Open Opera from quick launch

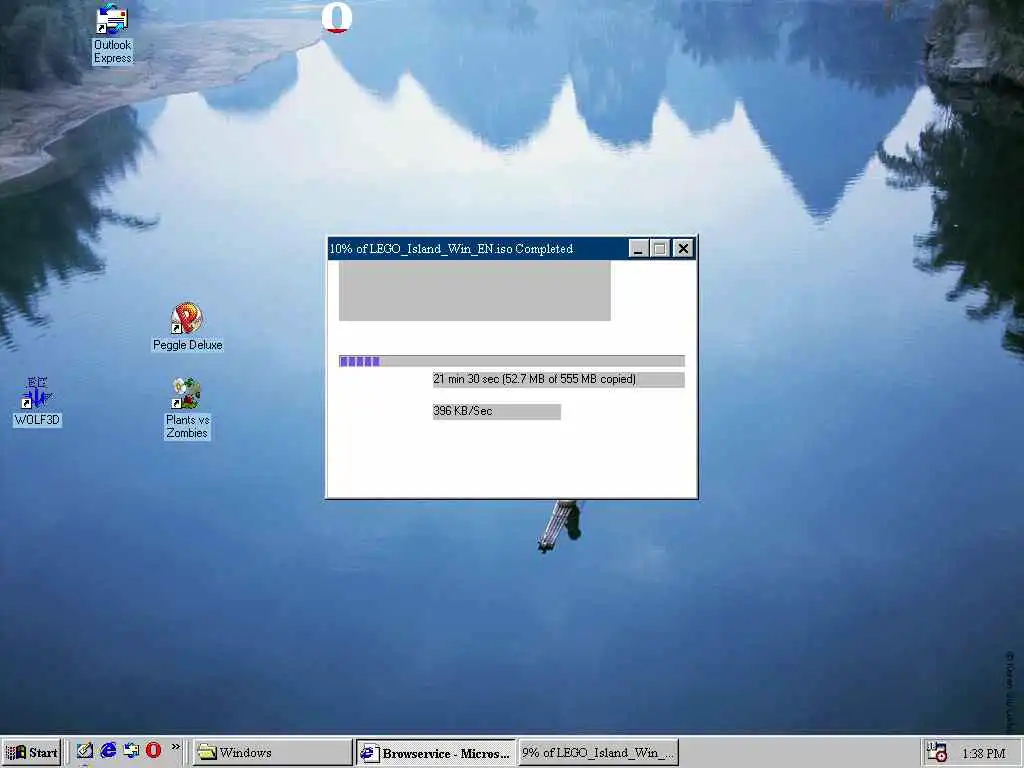click(x=153, y=750)
